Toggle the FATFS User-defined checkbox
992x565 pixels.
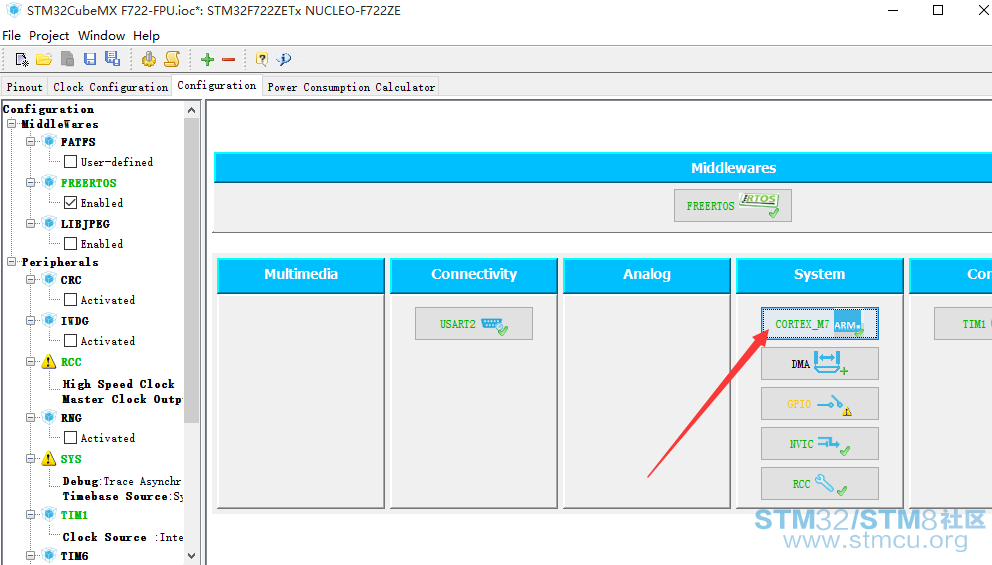coord(71,162)
